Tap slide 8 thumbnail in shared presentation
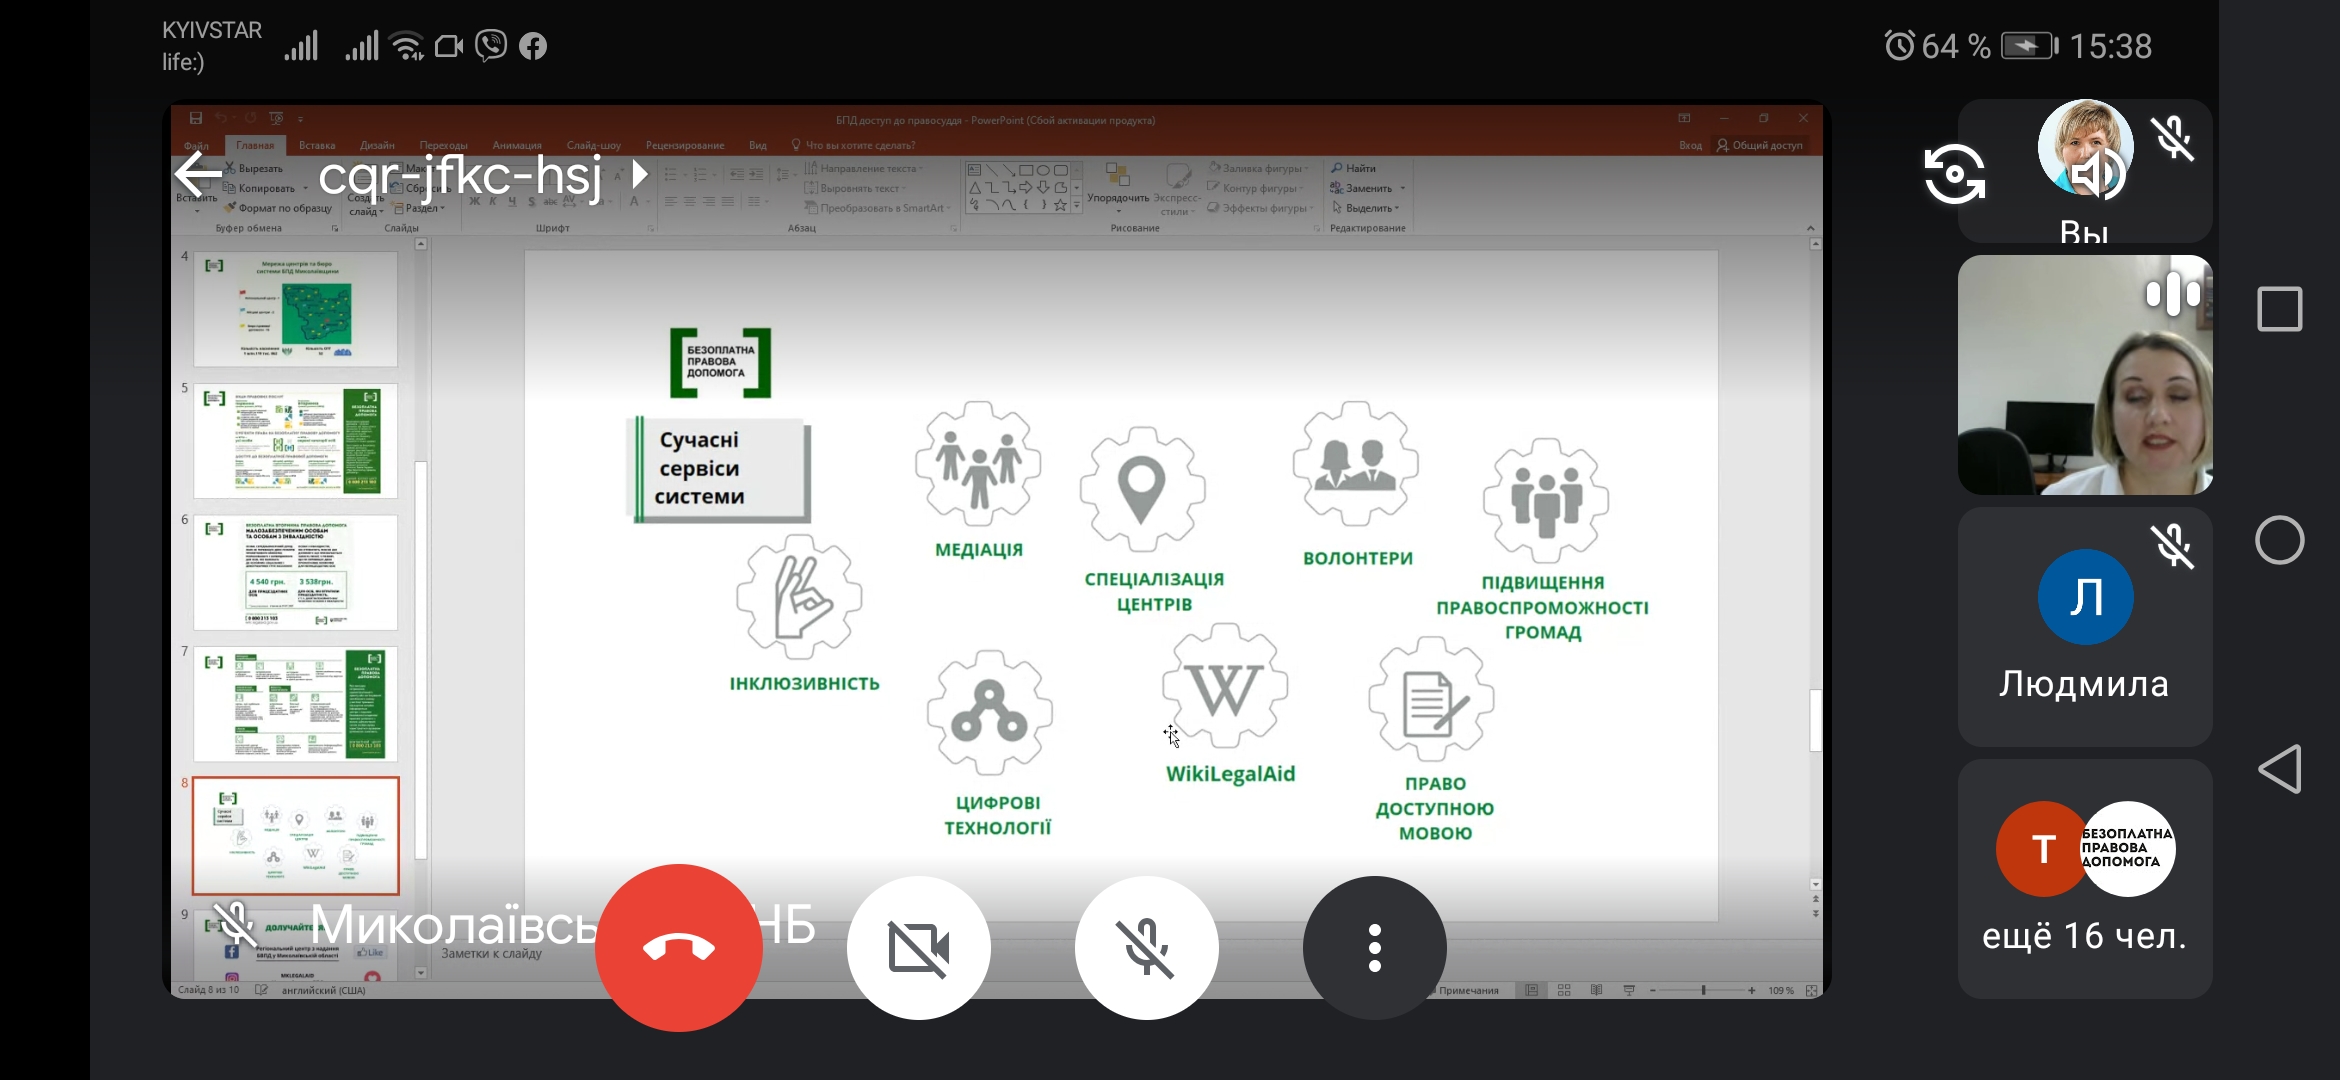The image size is (2340, 1080). 296,835
